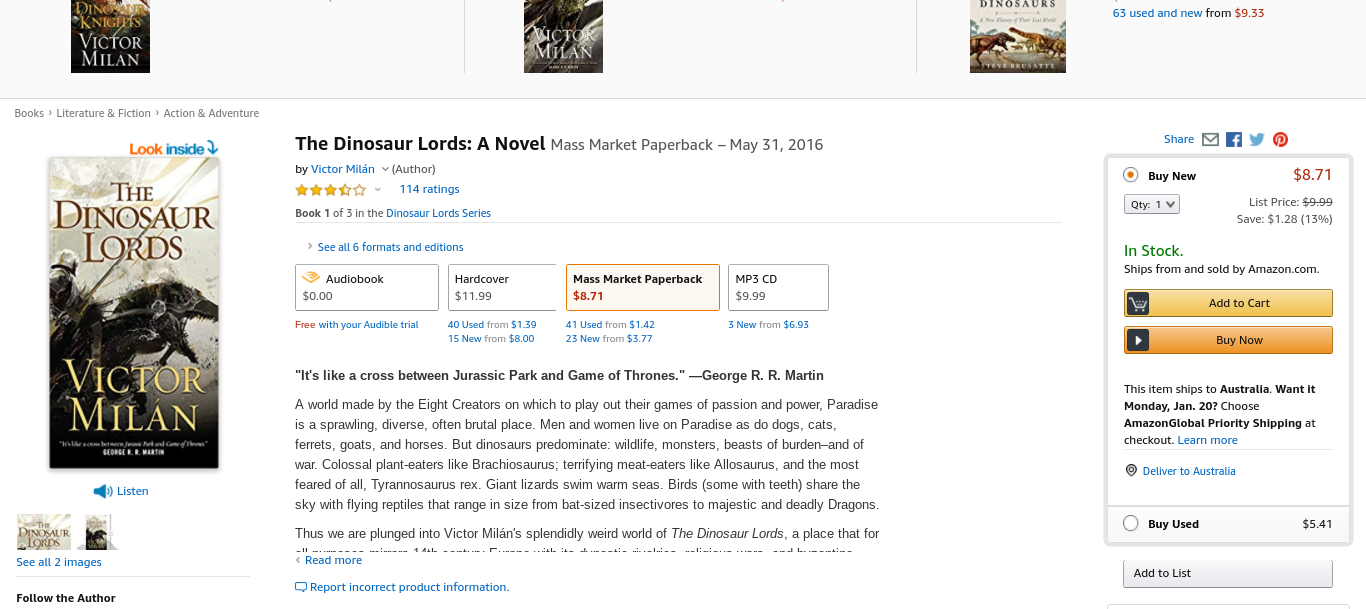Image resolution: width=1366 pixels, height=609 pixels.
Task: Open the Qty quantity dropdown
Action: (1152, 204)
